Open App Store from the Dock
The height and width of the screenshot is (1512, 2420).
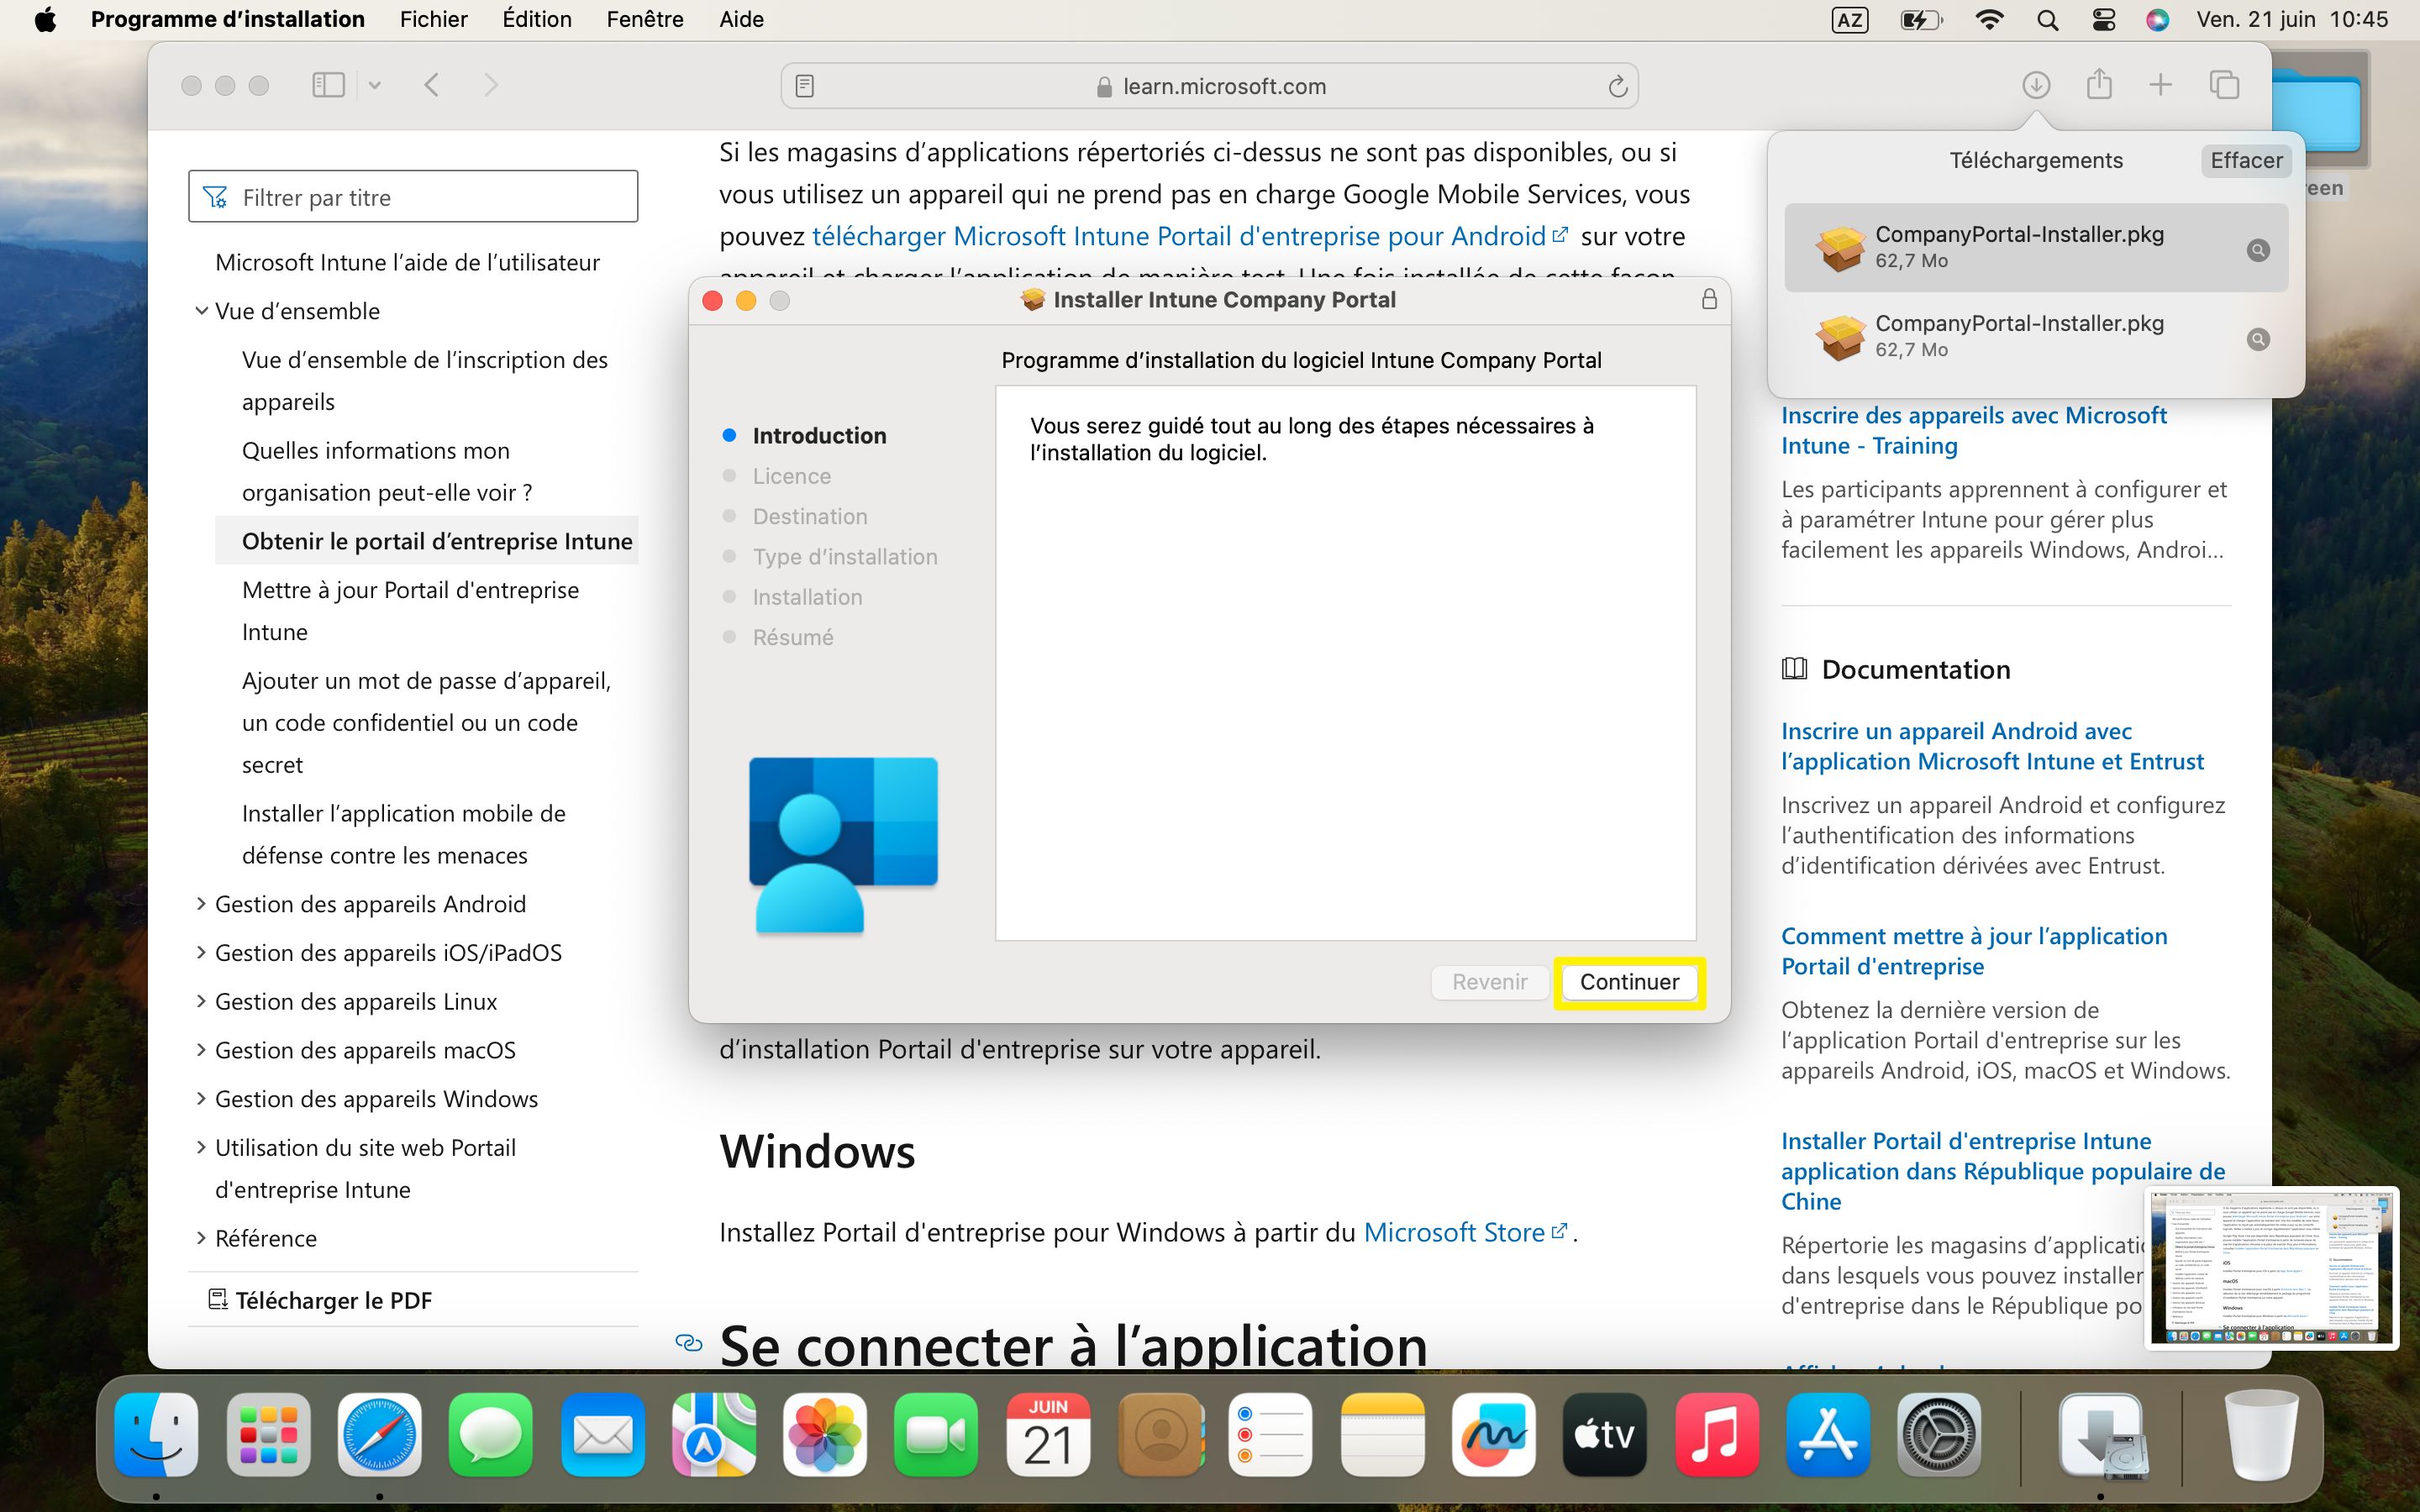coord(1828,1435)
